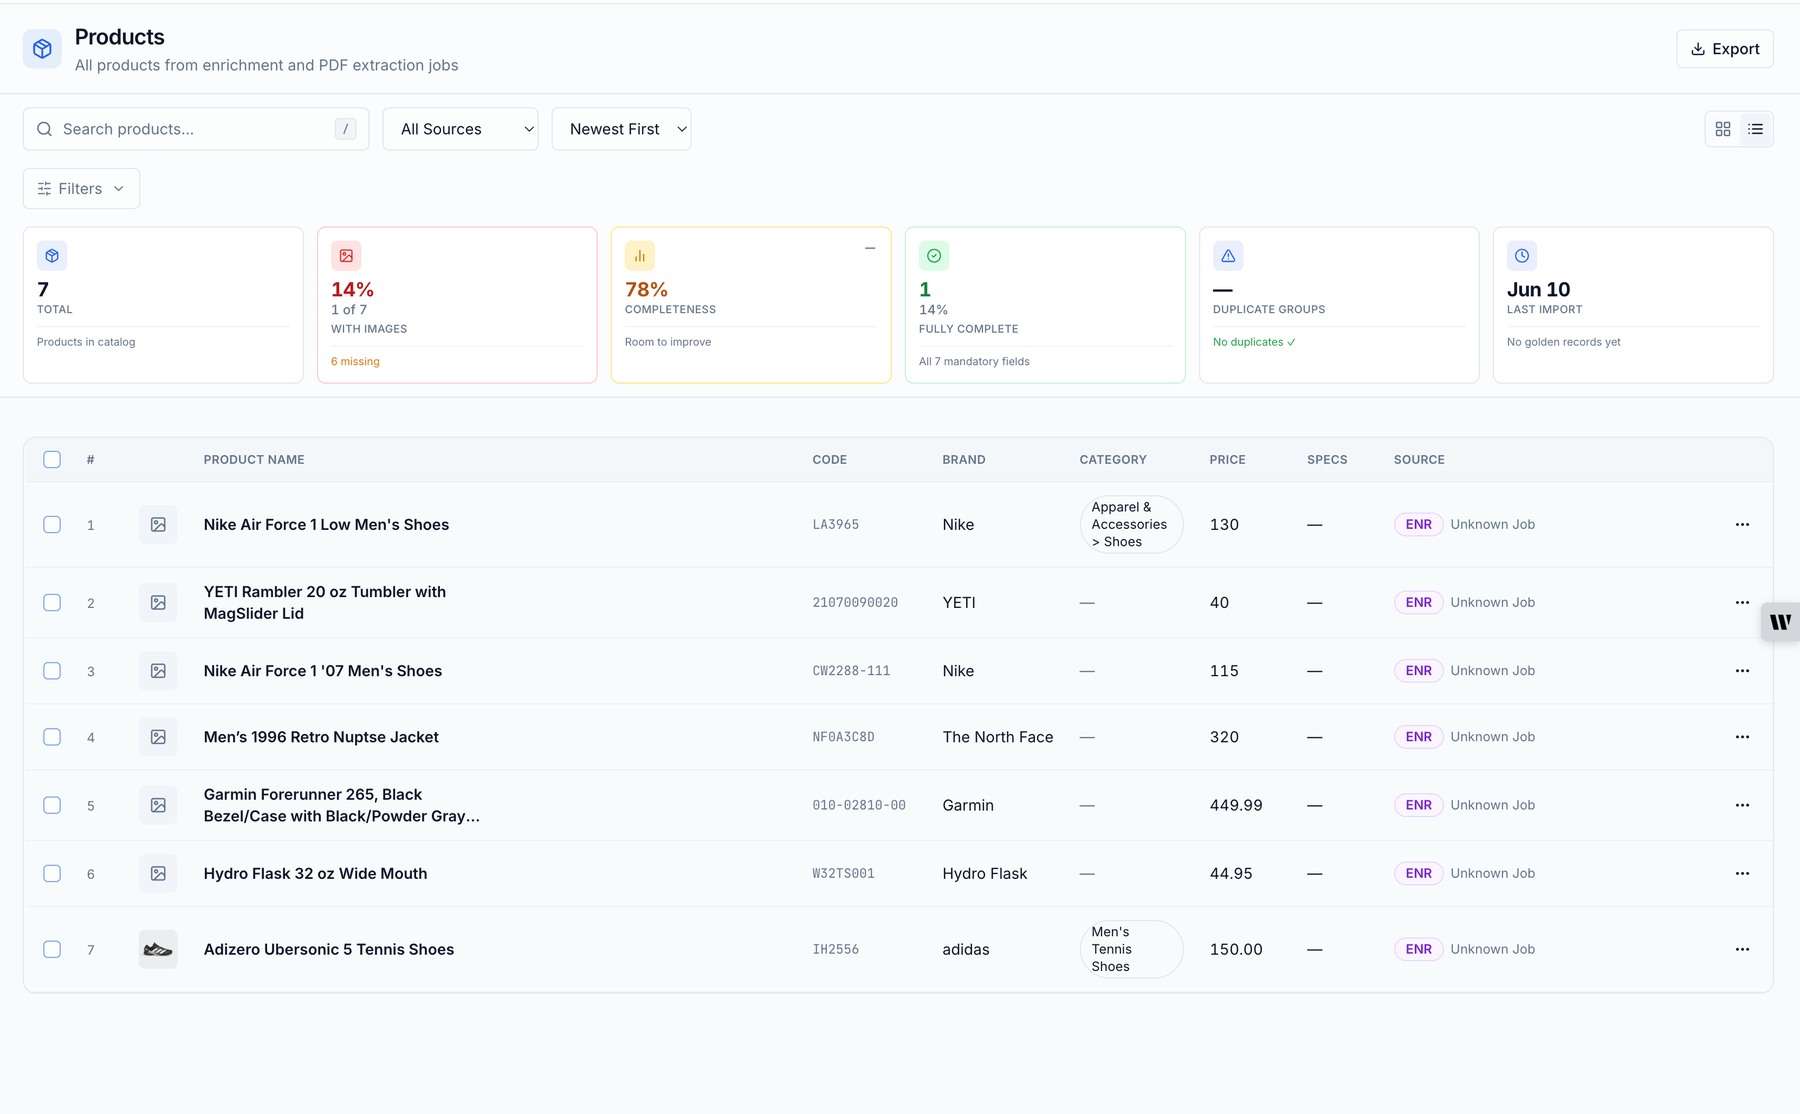The image size is (1800, 1114).
Task: Click the Duplicate Groups warning icon
Action: 1228,256
